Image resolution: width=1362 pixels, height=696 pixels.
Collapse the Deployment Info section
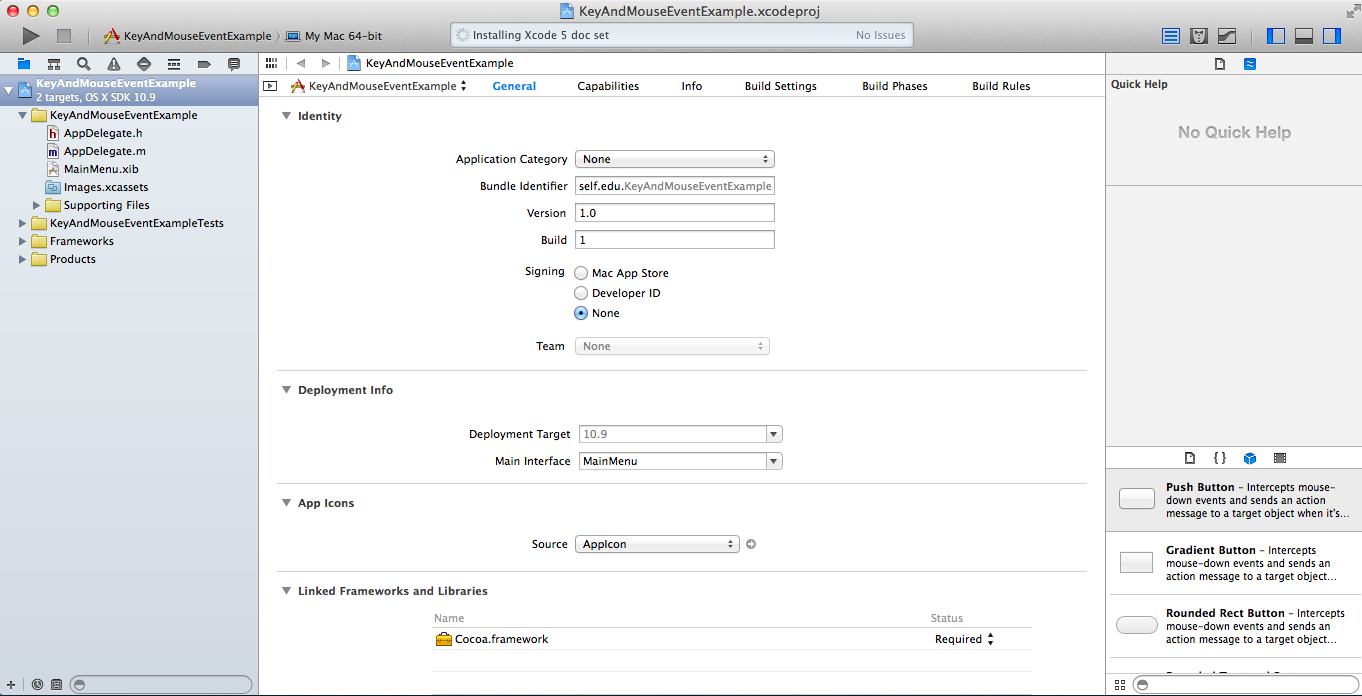(287, 390)
